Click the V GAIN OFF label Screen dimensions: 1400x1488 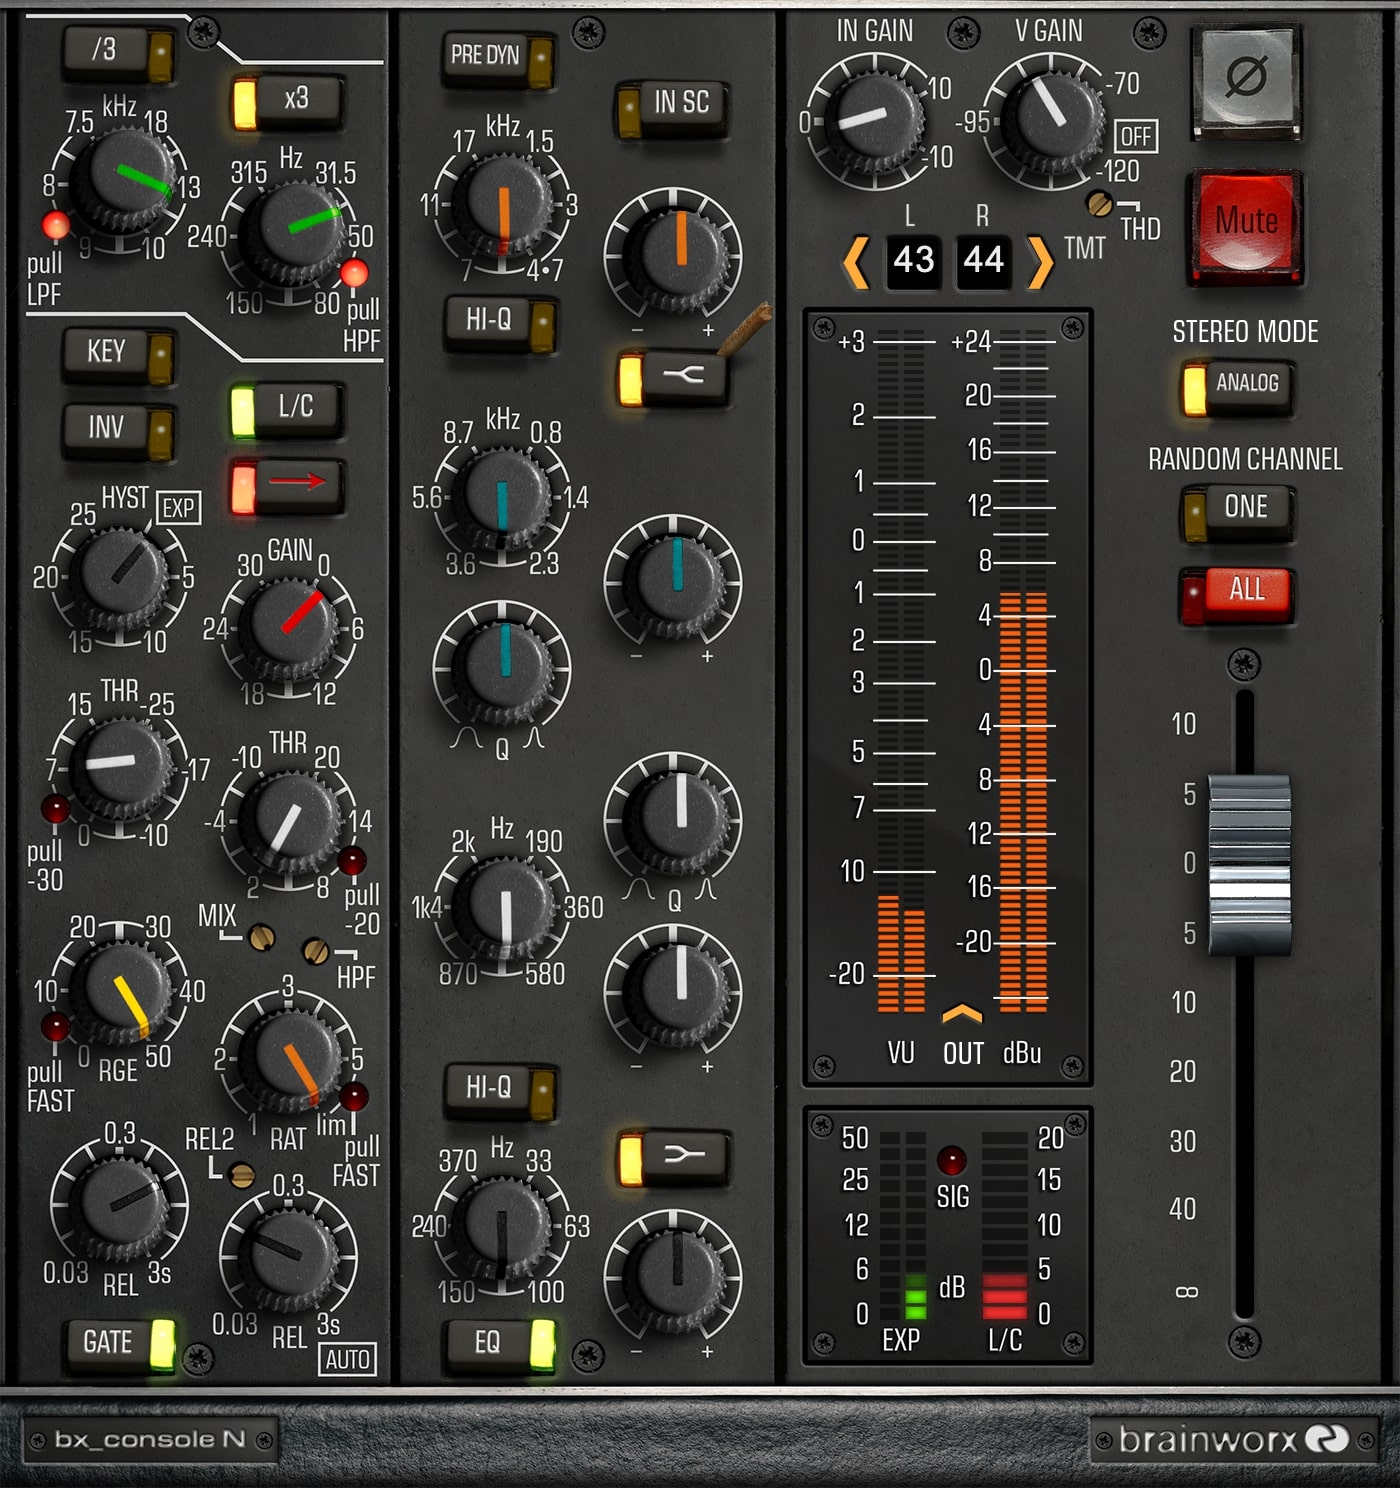1136,136
